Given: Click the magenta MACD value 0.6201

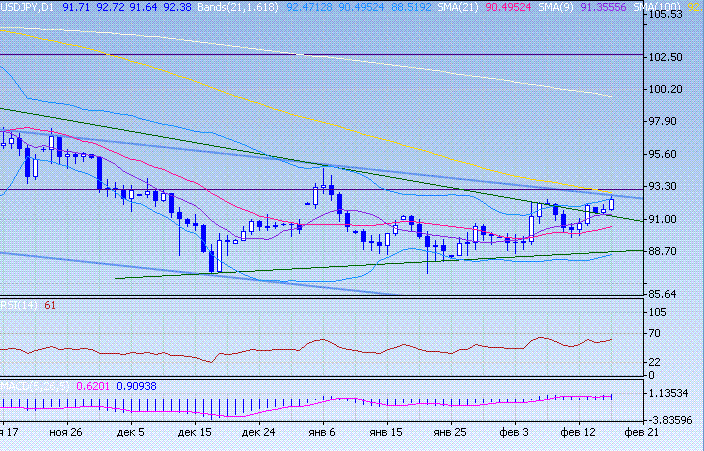Looking at the screenshot, I should (x=93, y=385).
